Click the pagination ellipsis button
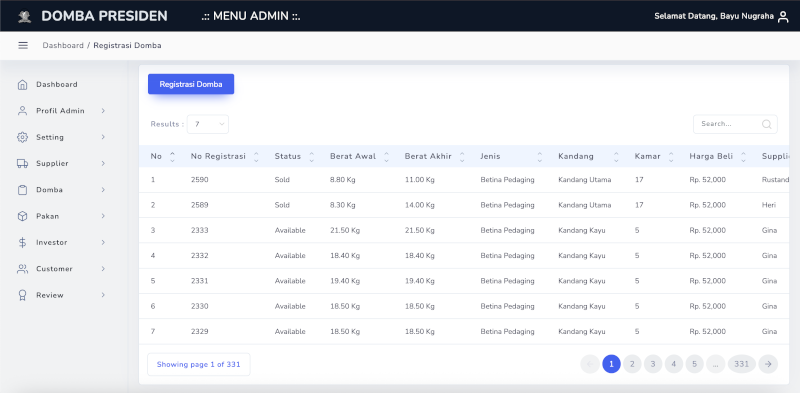 715,364
